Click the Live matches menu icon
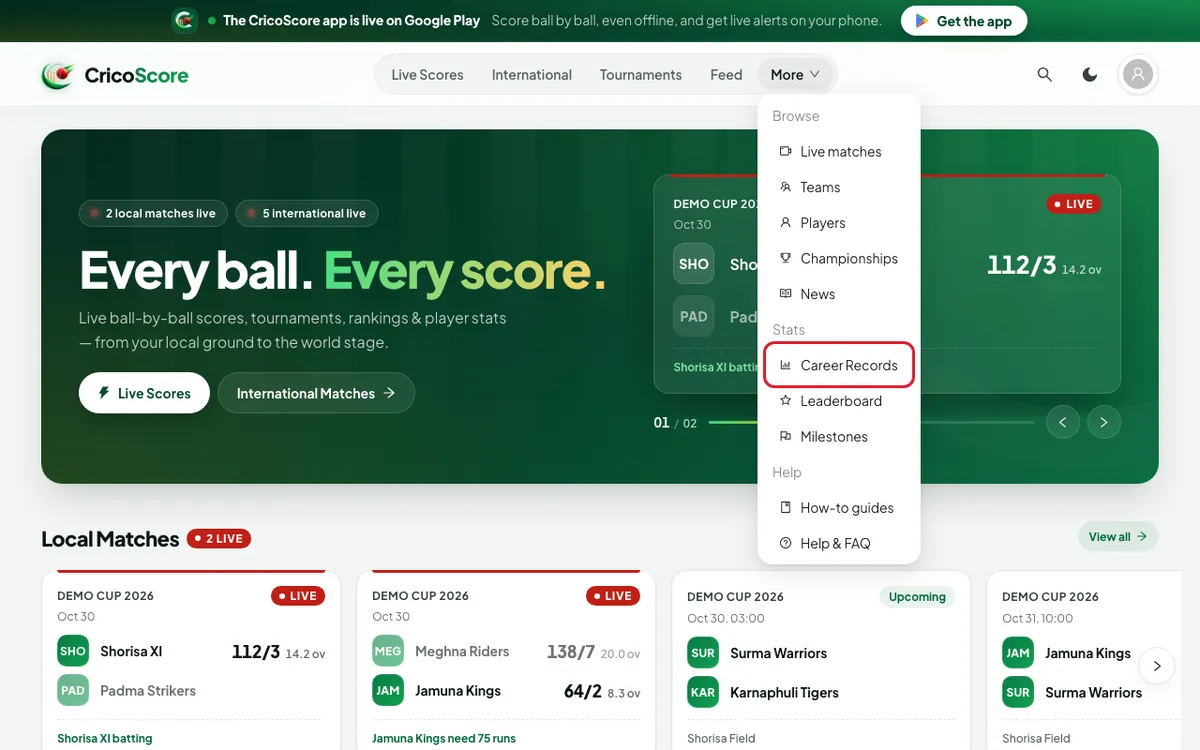The image size is (1200, 750). [786, 152]
